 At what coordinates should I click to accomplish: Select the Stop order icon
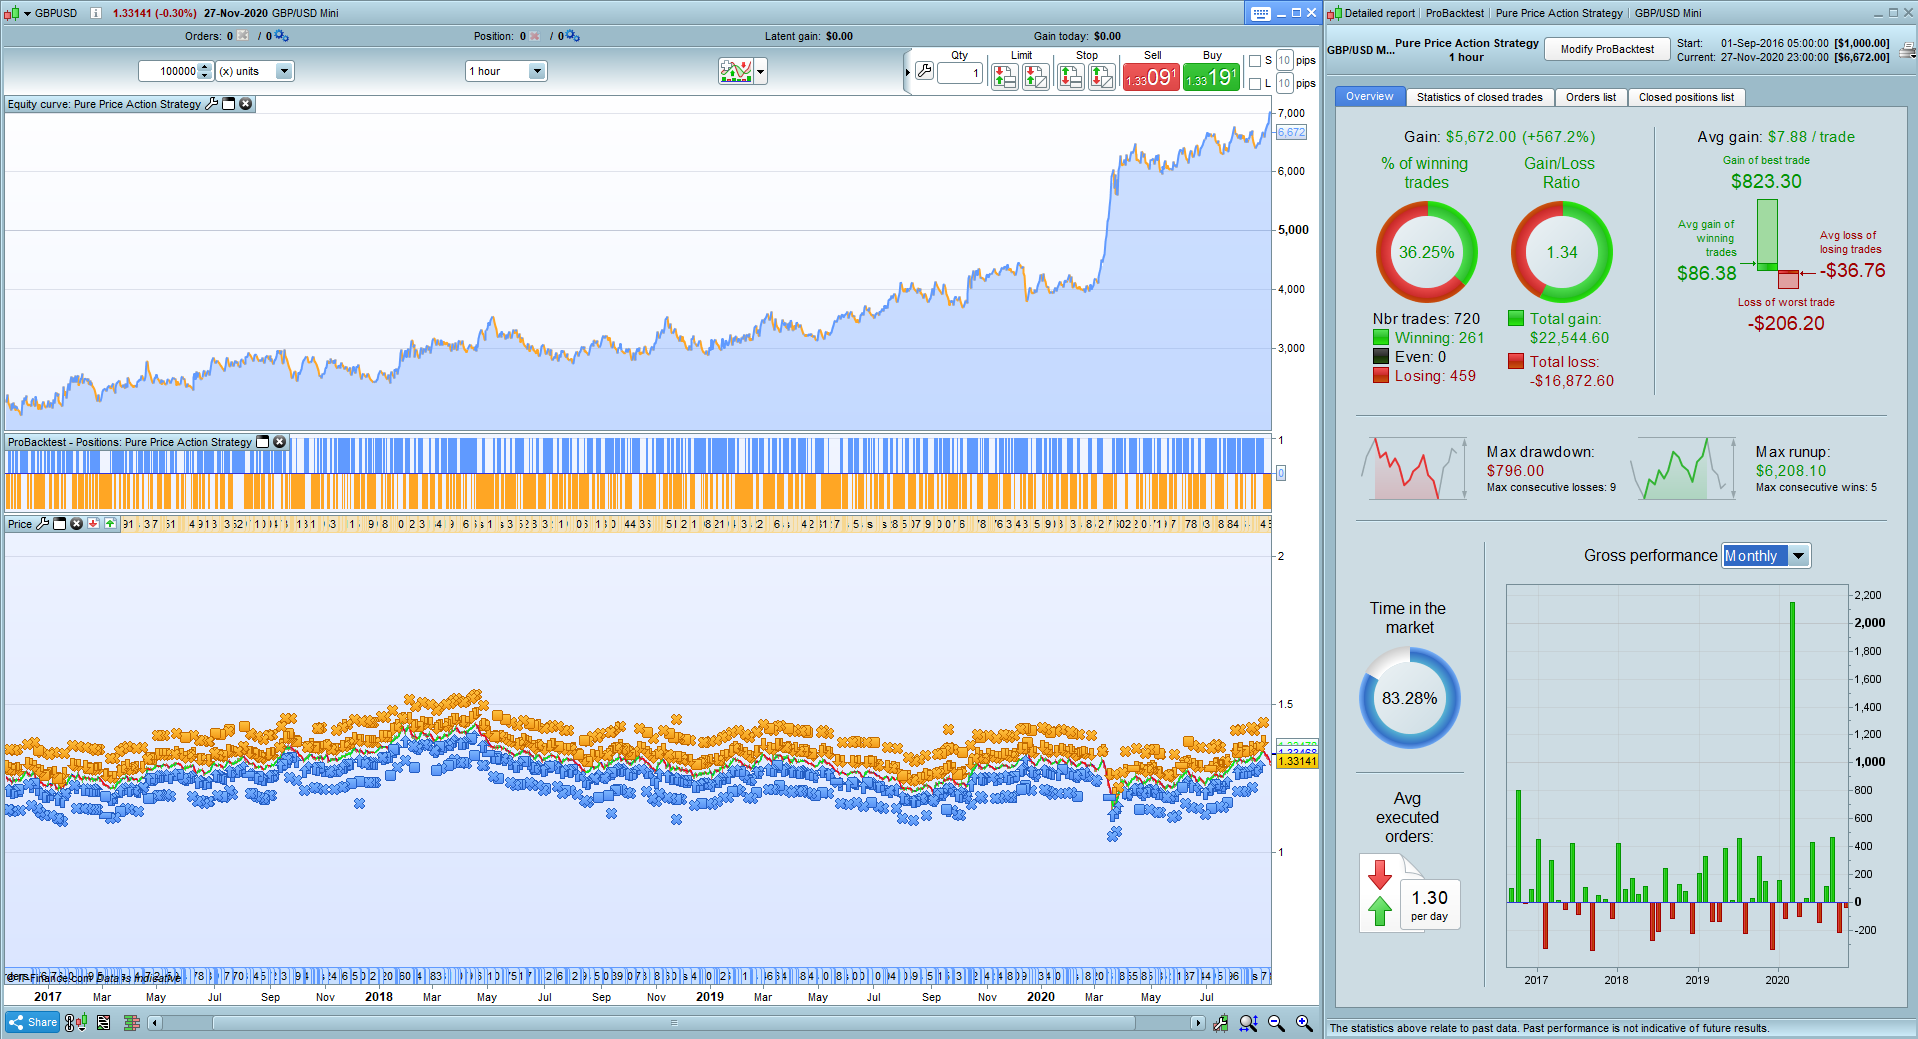[x=1071, y=73]
